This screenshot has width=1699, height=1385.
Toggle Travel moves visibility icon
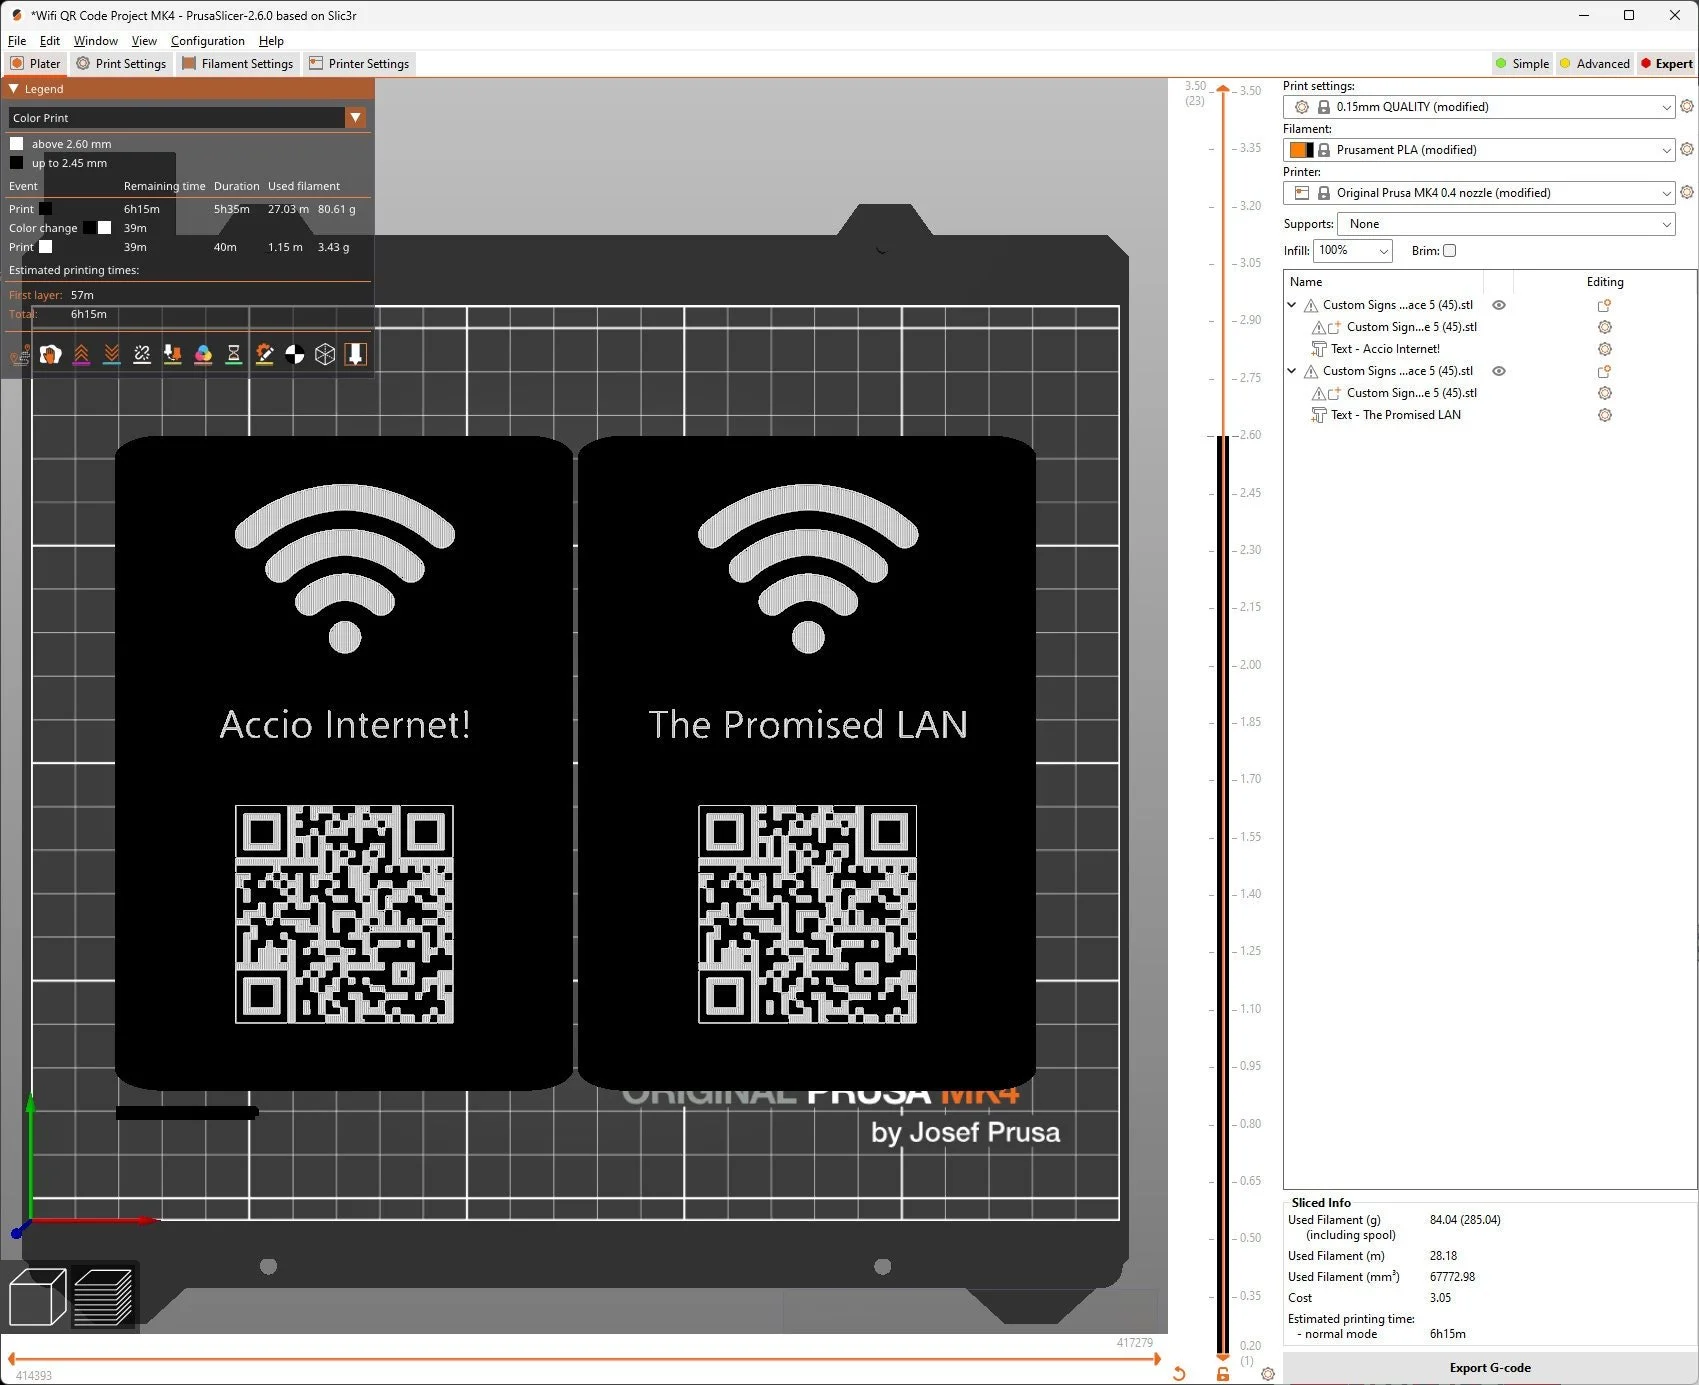point(20,354)
